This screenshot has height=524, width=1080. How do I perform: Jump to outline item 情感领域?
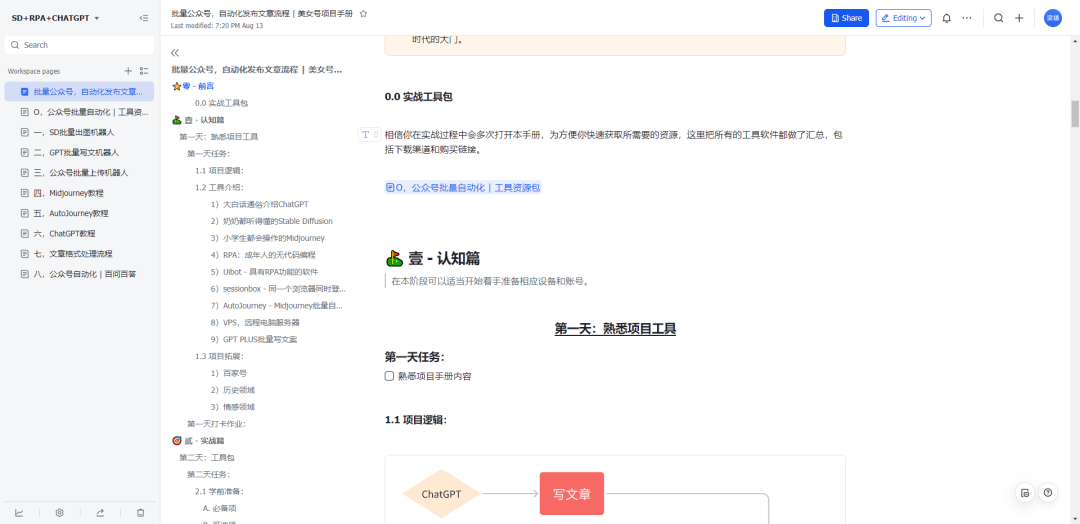[x=233, y=407]
